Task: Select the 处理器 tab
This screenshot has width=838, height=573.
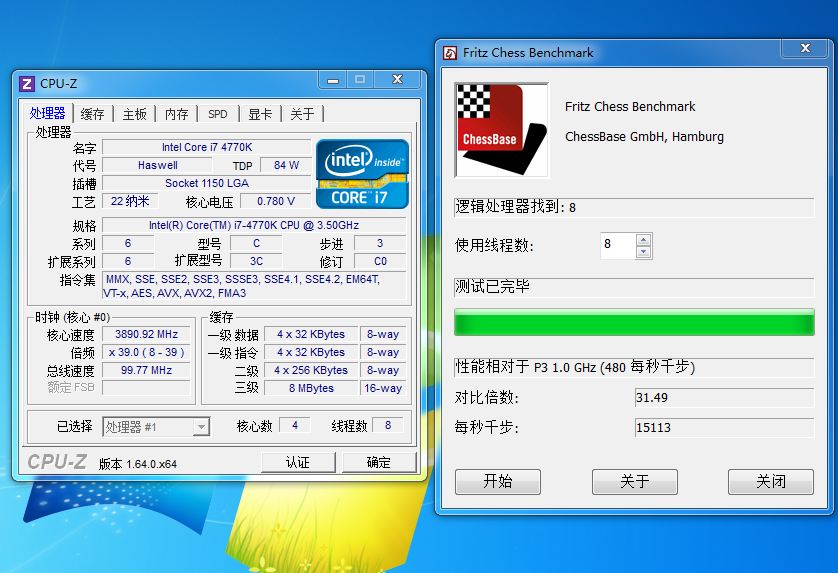Action: (48, 113)
